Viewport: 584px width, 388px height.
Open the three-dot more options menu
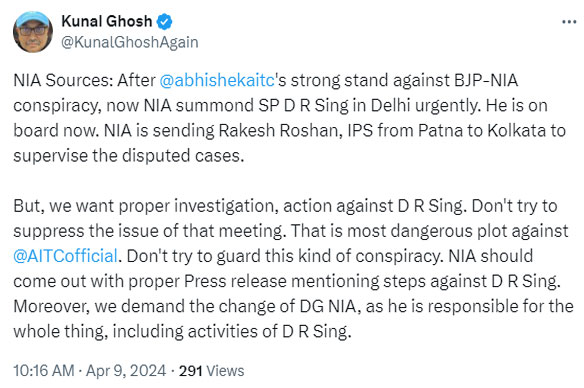pos(569,22)
